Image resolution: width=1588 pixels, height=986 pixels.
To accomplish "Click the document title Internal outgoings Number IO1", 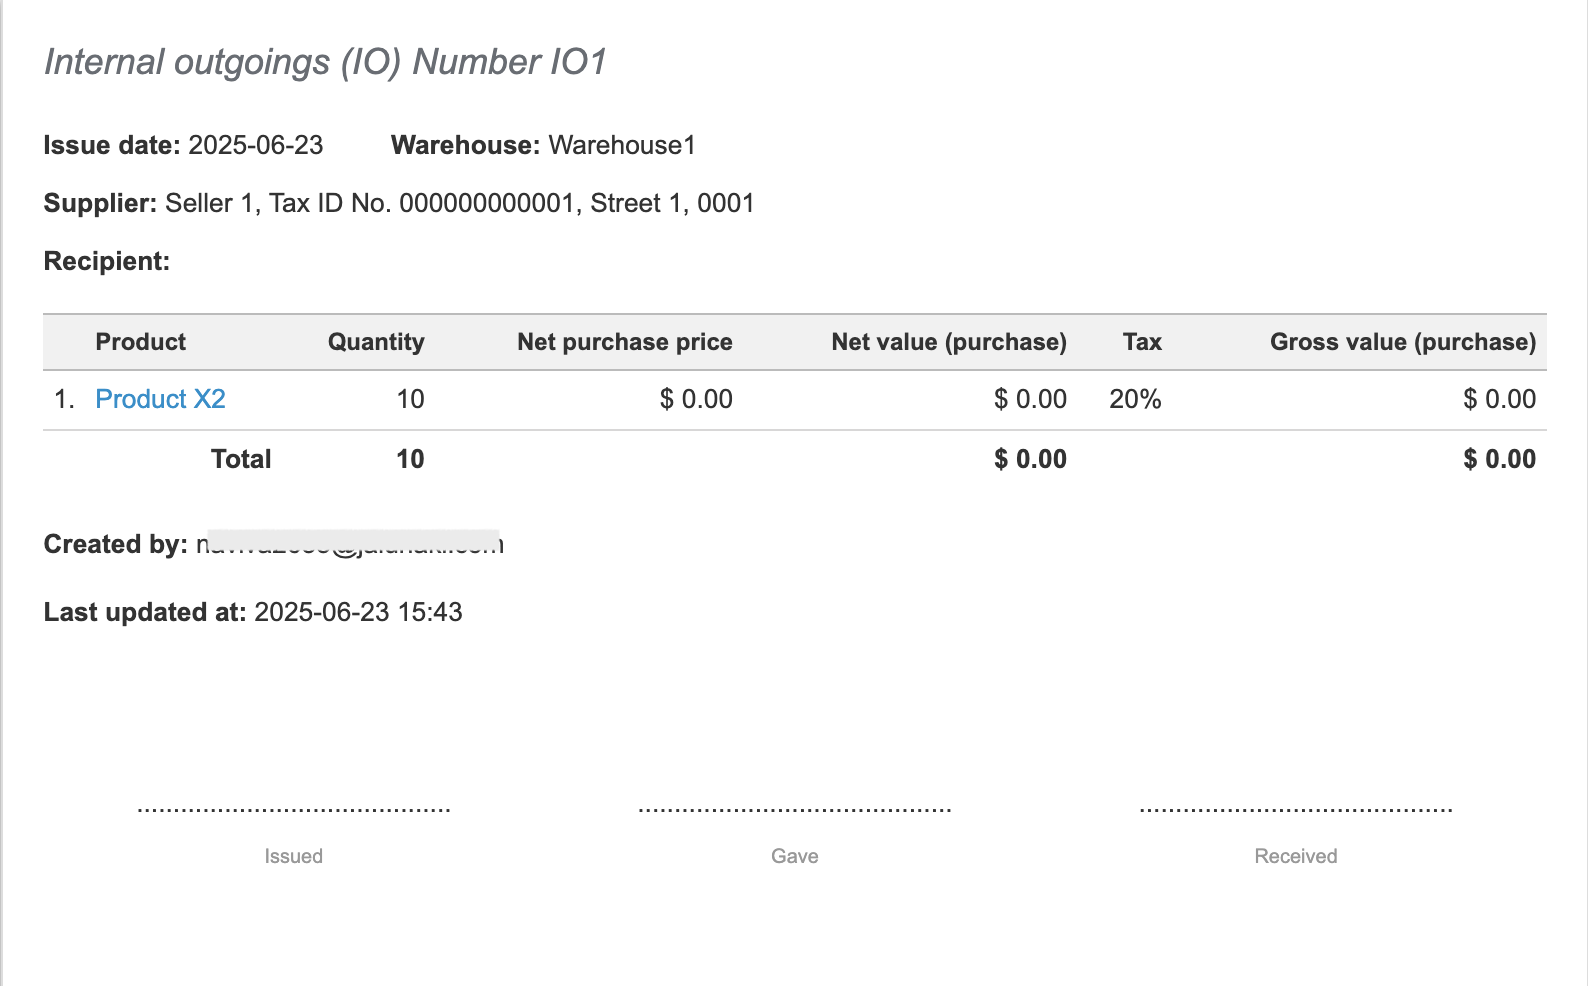I will (326, 62).
